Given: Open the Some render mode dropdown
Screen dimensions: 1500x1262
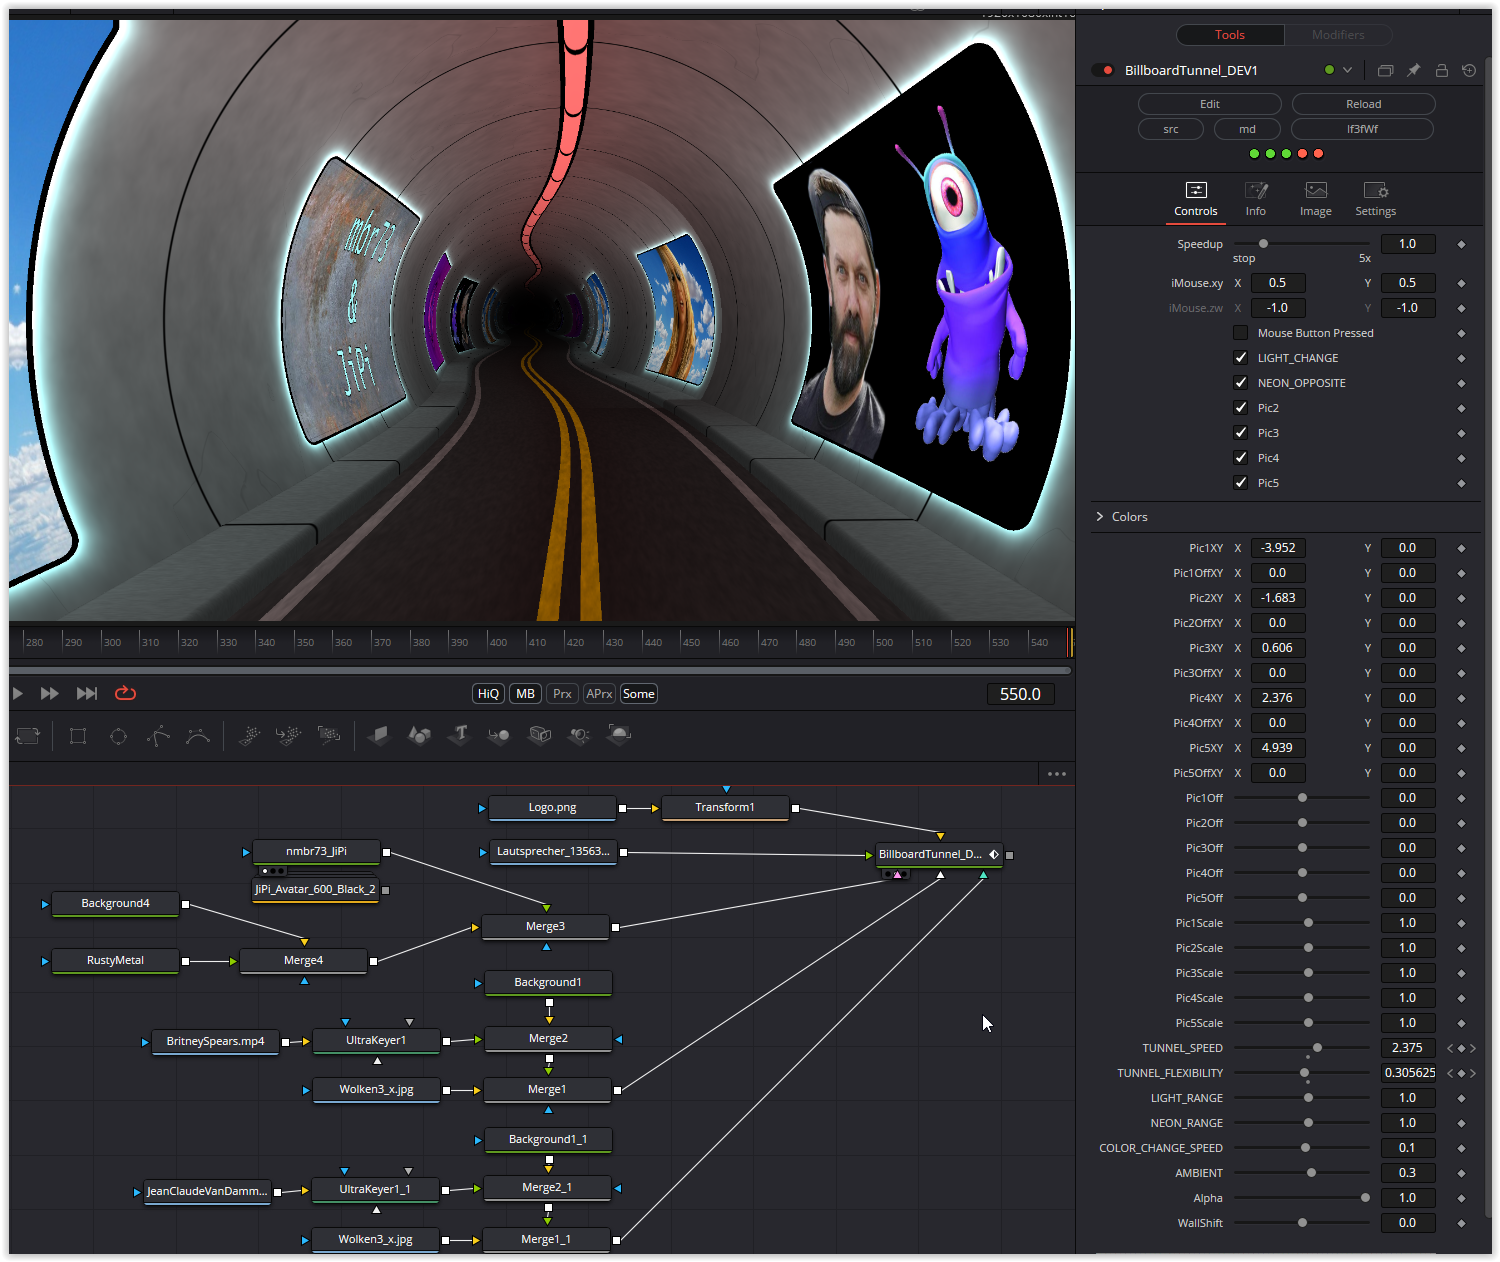Looking at the screenshot, I should click(x=639, y=694).
